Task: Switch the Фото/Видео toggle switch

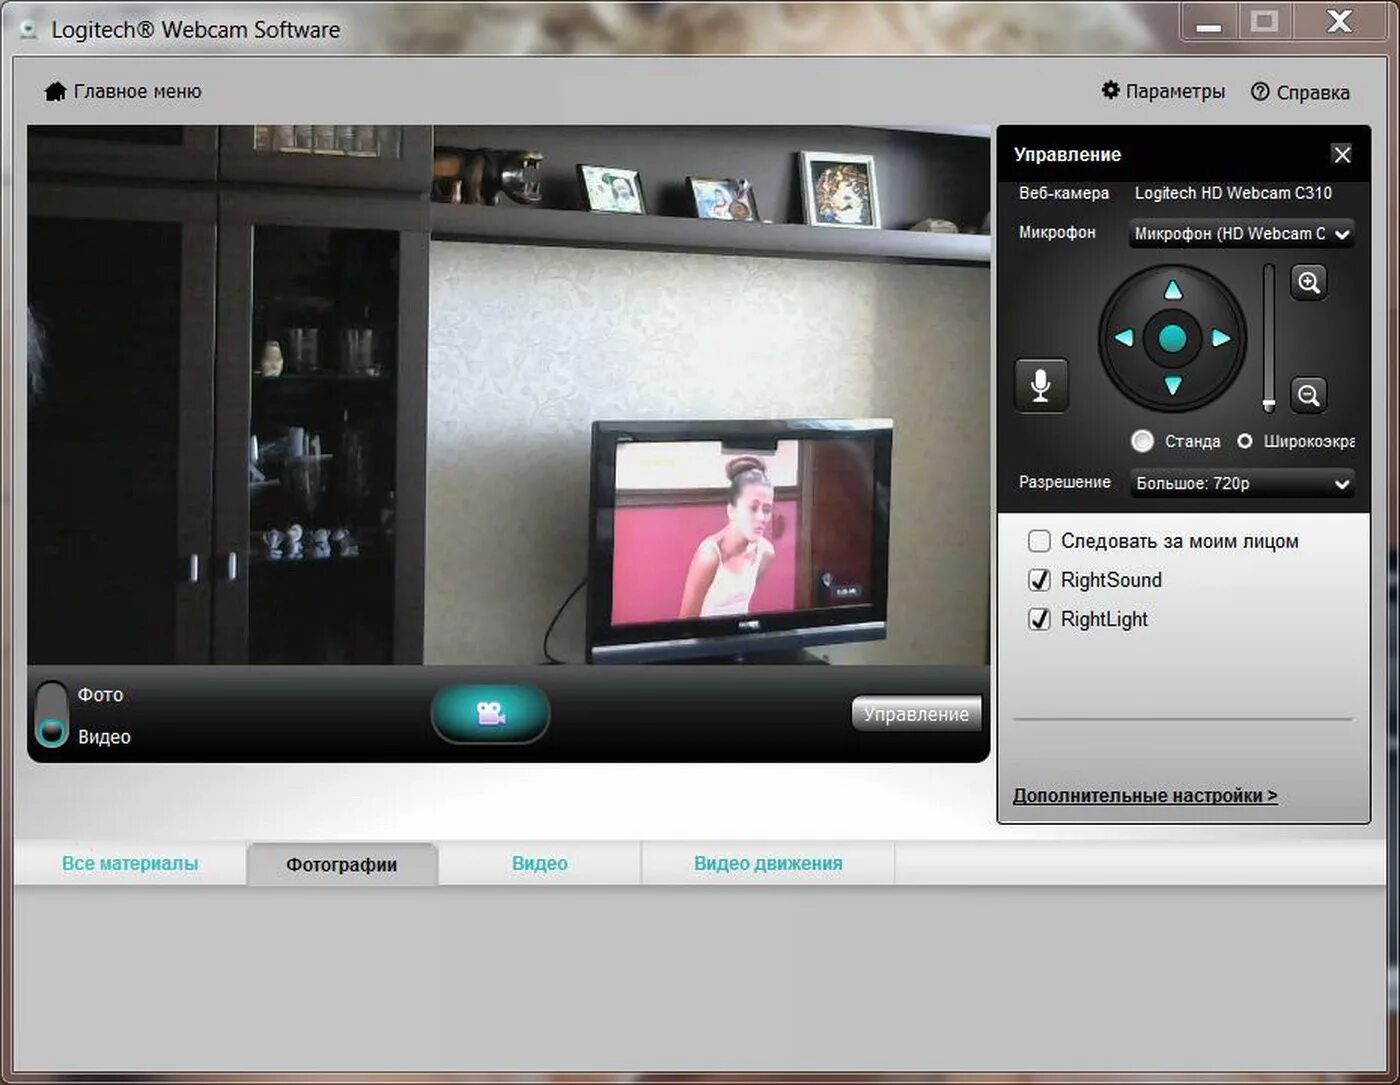Action: pyautogui.click(x=52, y=714)
